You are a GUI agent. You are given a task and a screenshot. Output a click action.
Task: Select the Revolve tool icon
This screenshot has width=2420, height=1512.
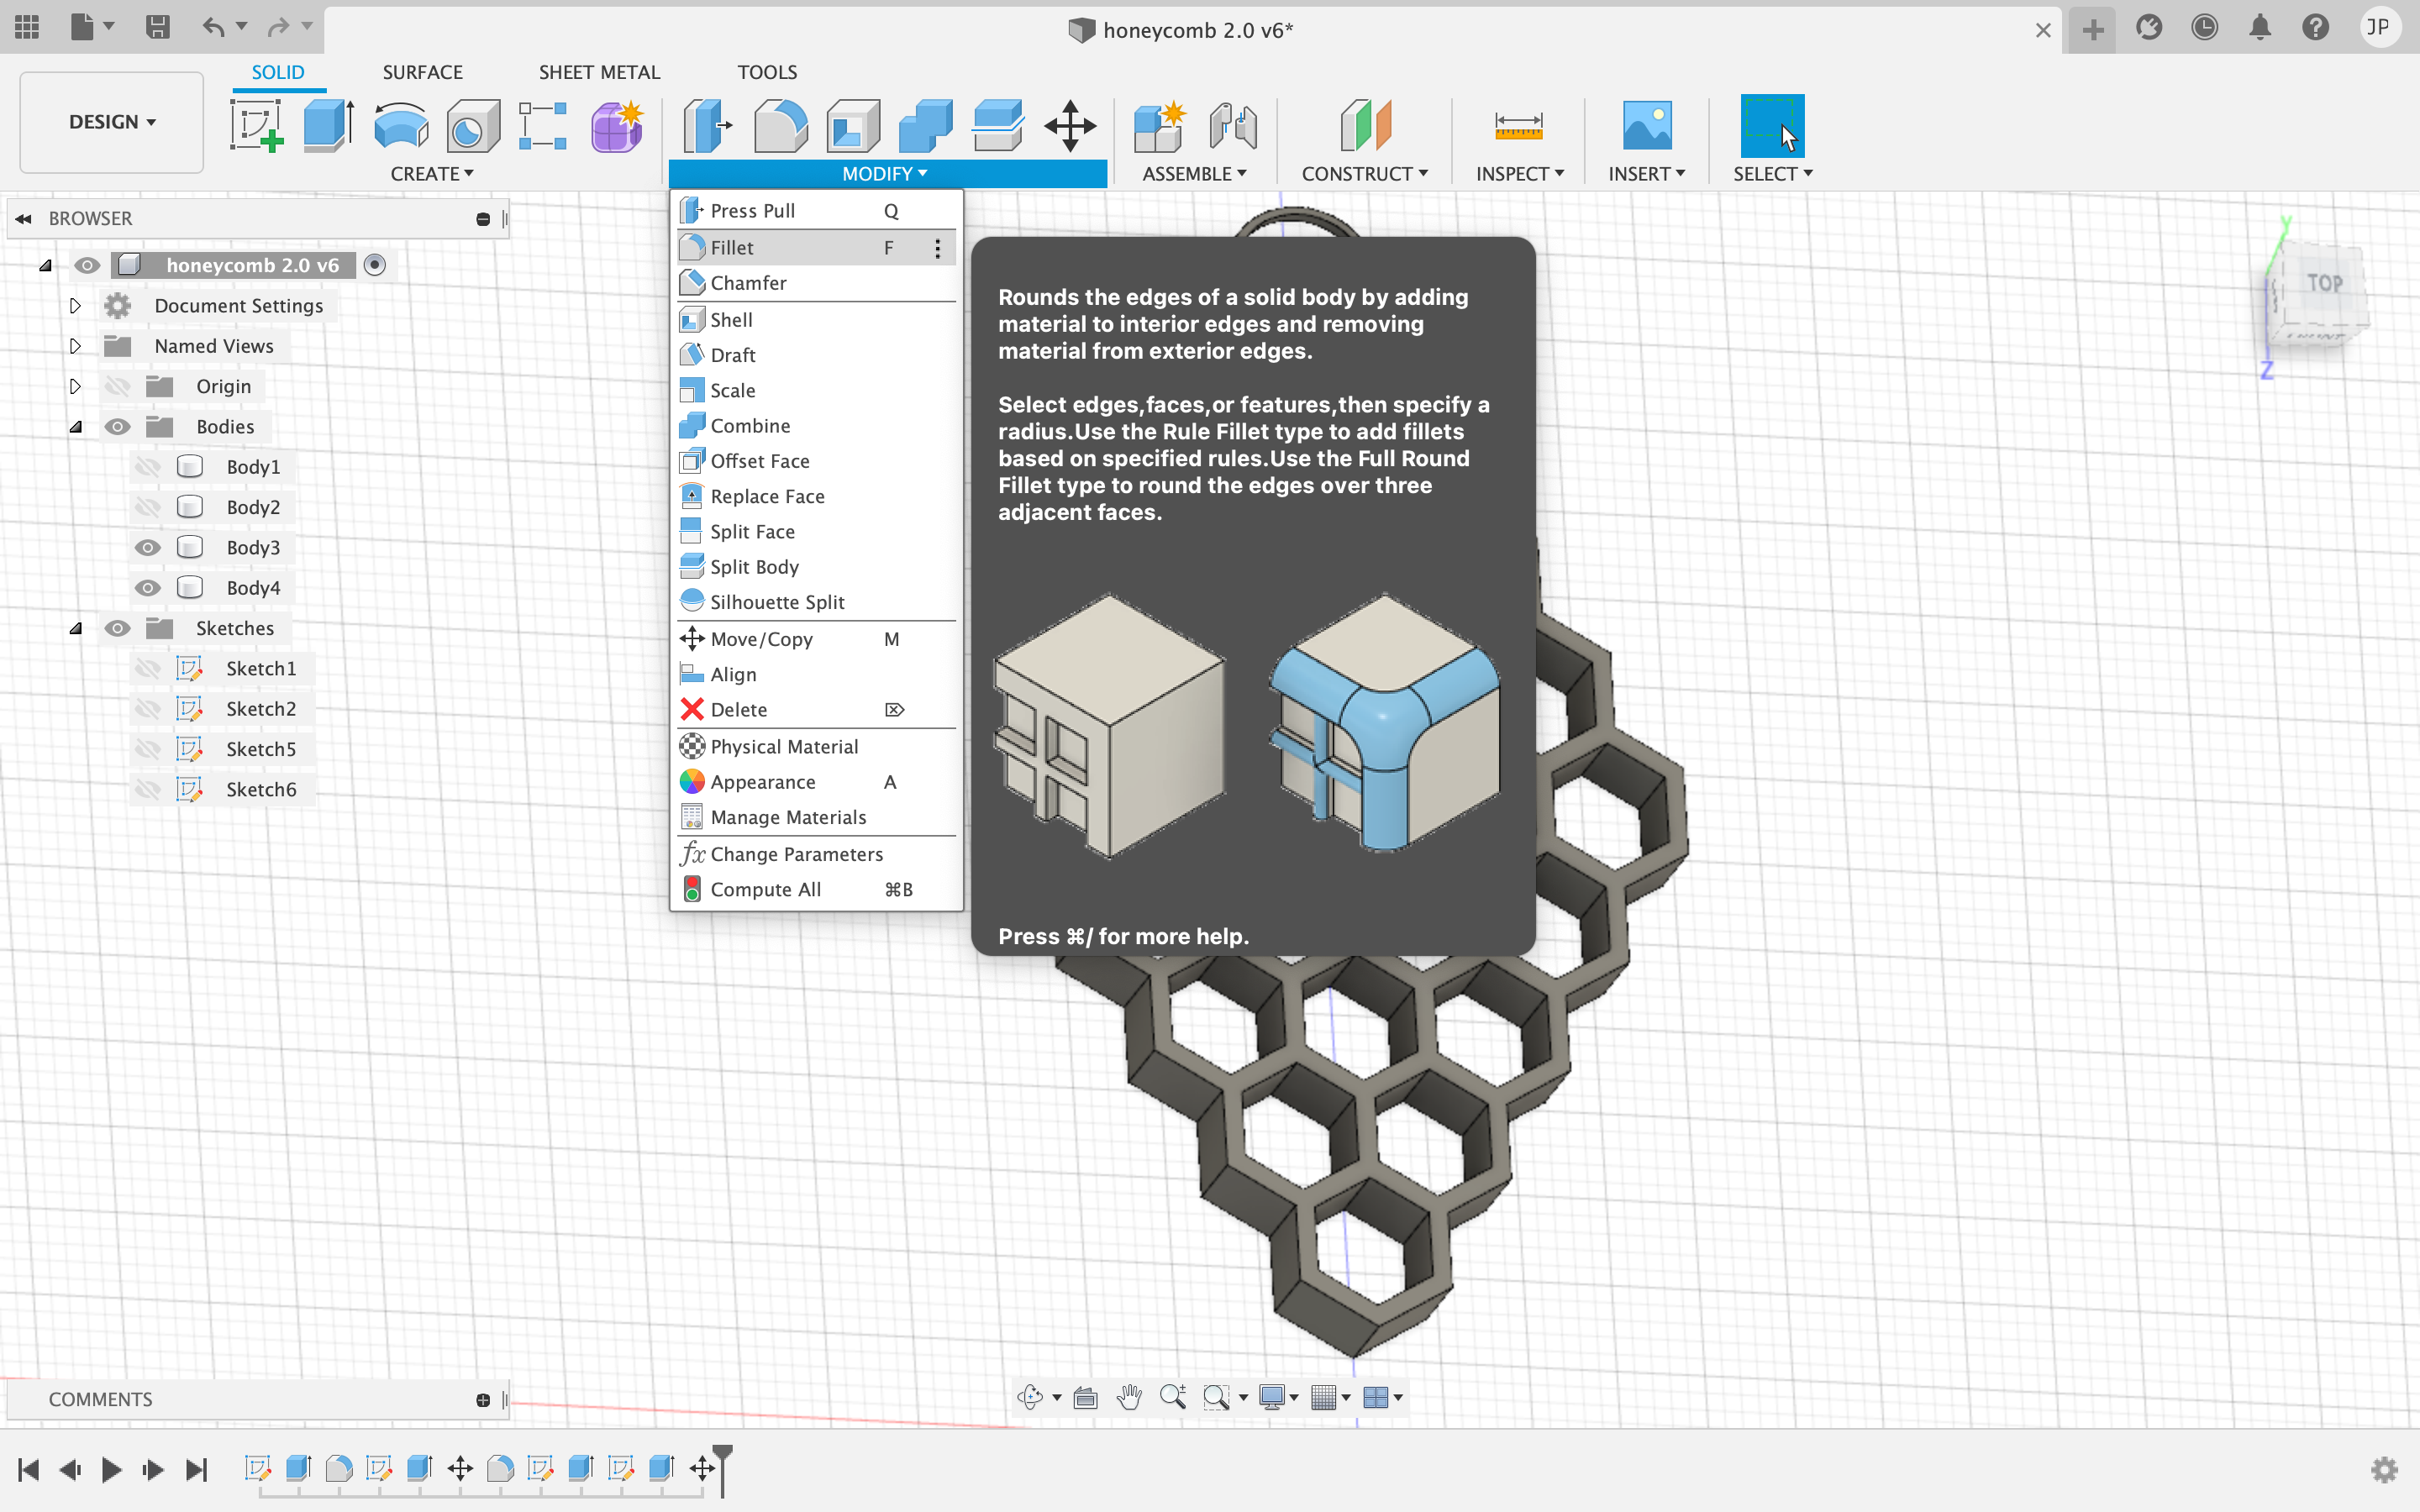click(401, 126)
